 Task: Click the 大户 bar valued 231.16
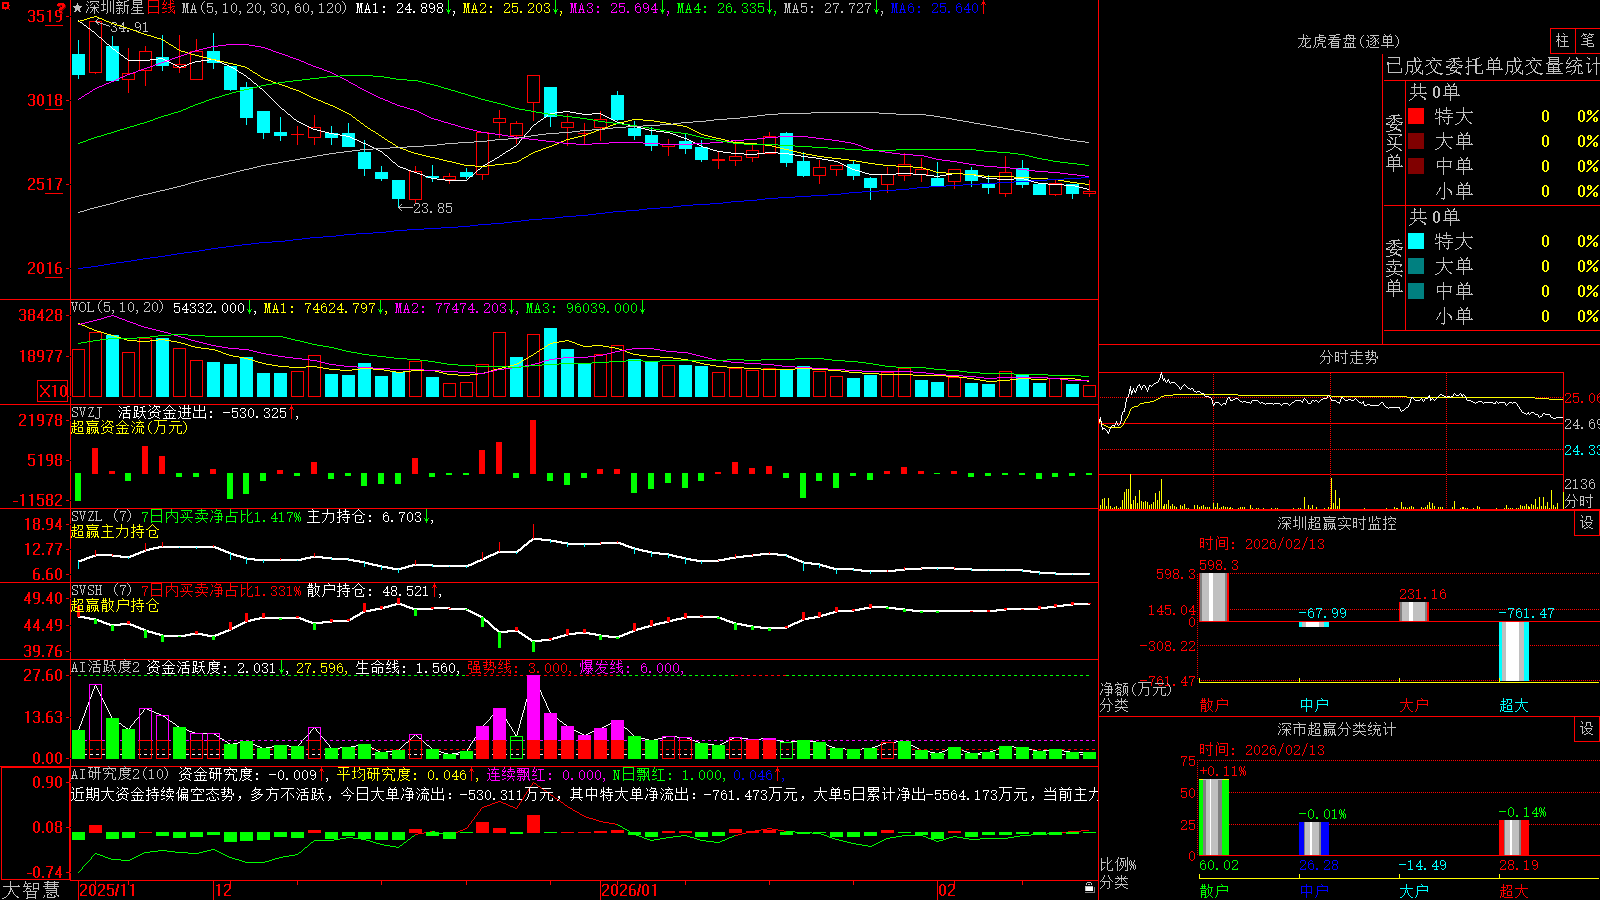tap(1413, 612)
